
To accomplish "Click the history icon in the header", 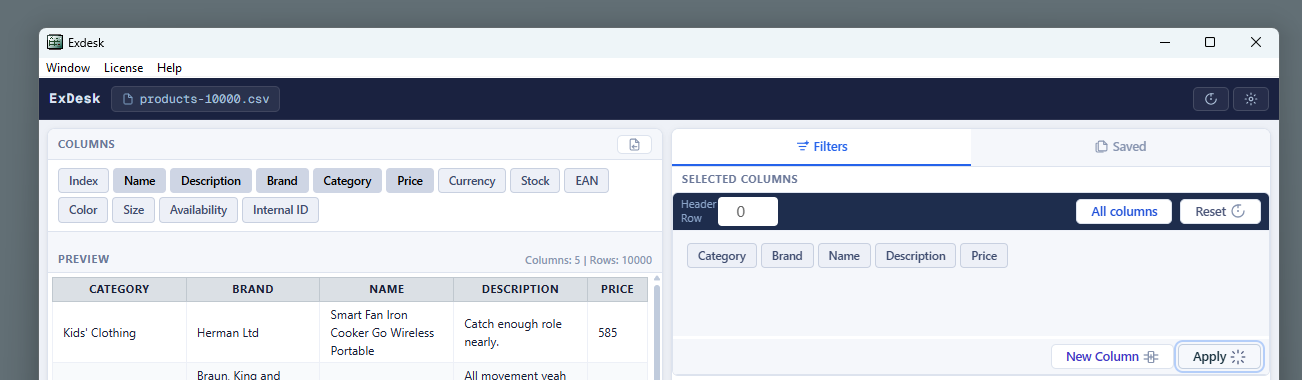I will 1211,99.
